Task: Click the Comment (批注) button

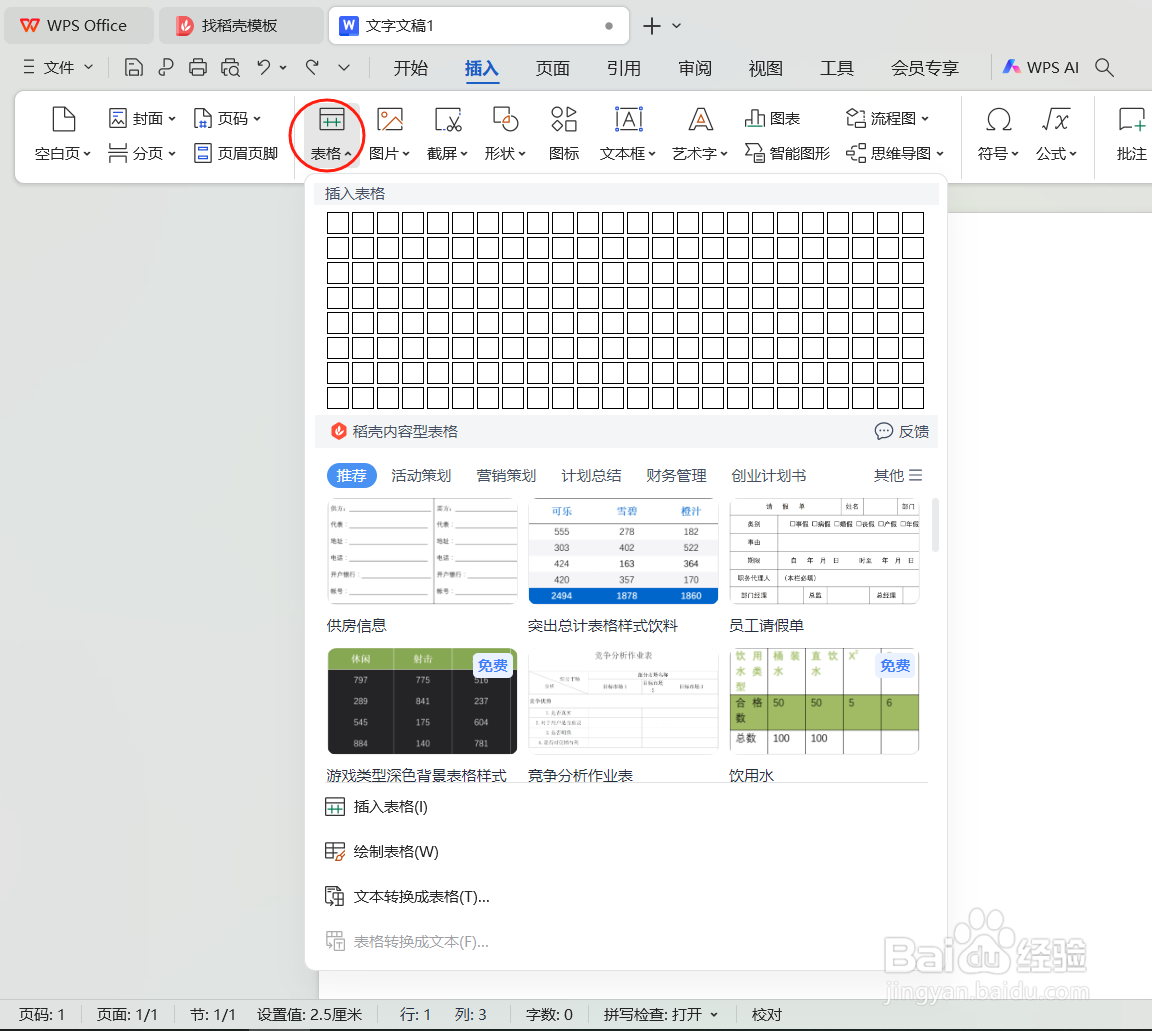Action: click(x=1131, y=134)
